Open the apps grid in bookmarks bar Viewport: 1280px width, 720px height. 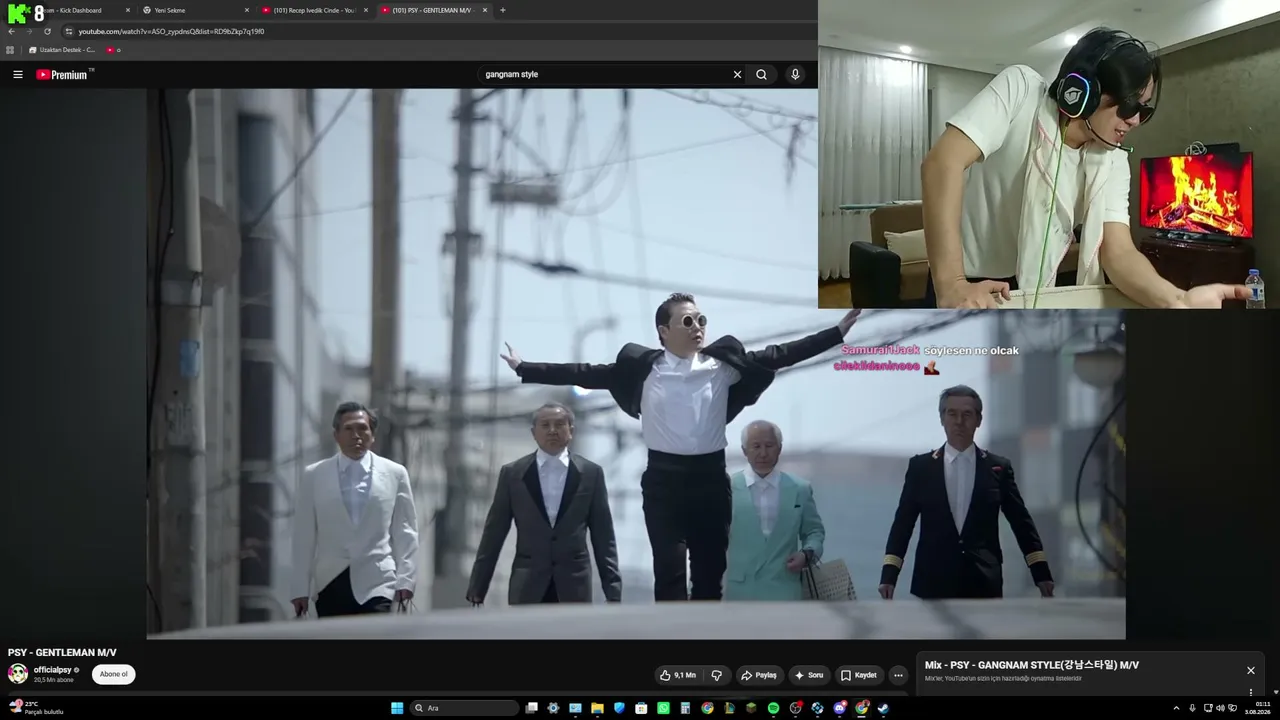(x=10, y=50)
